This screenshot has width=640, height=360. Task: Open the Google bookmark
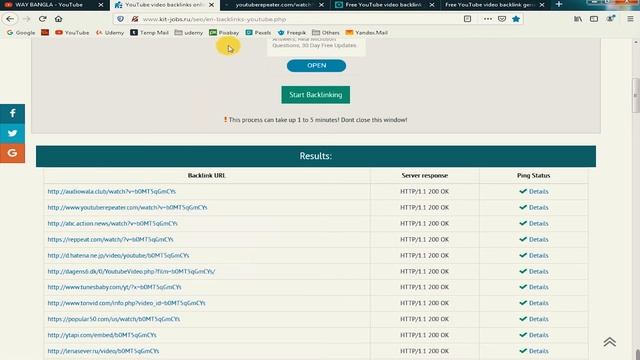[x=21, y=33]
